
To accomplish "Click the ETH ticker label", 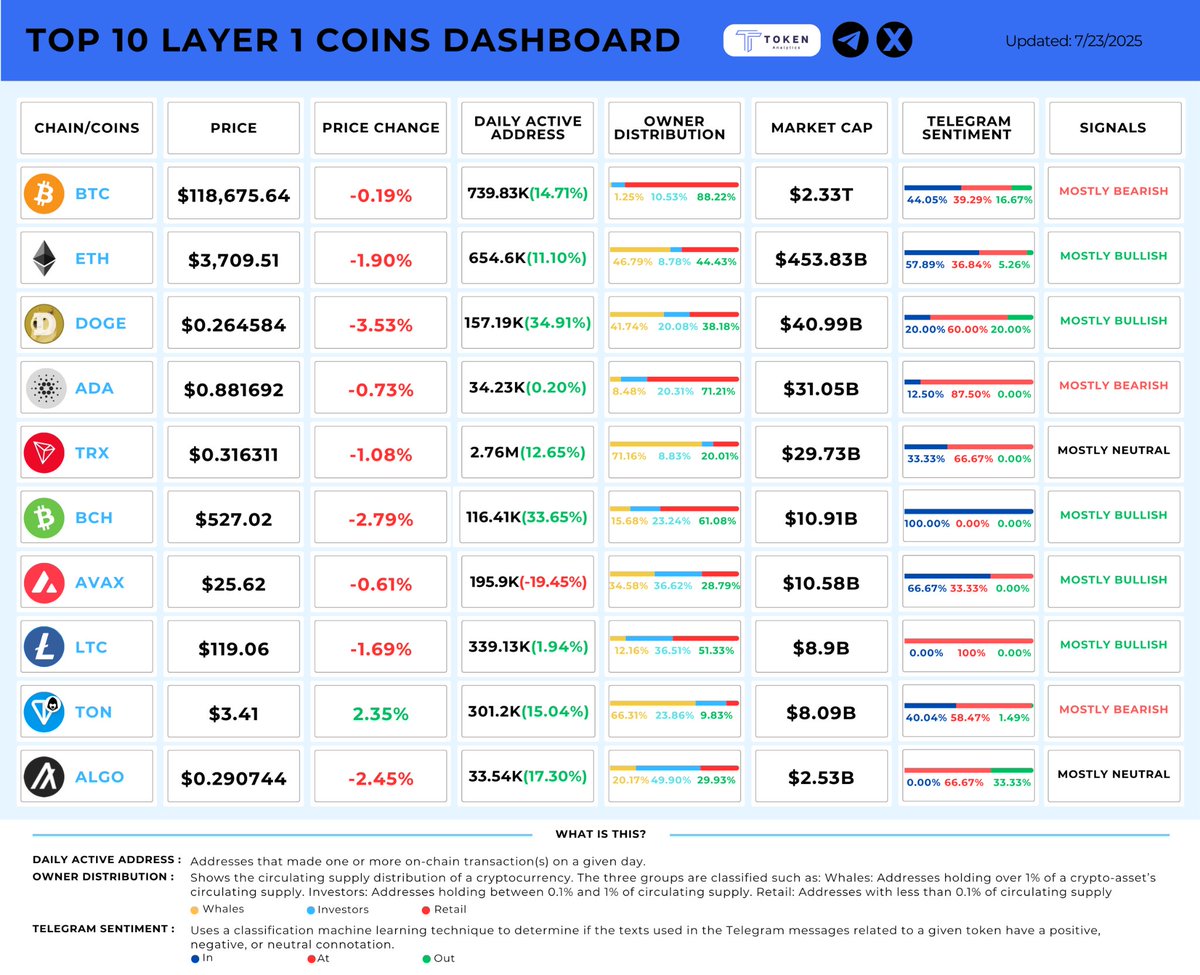I will click(x=92, y=259).
